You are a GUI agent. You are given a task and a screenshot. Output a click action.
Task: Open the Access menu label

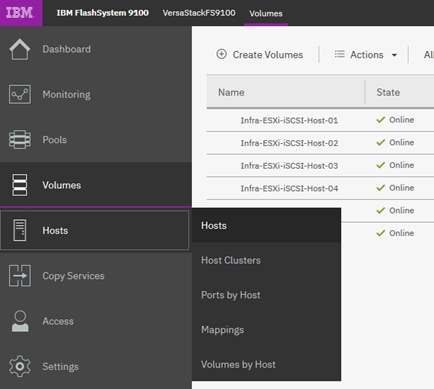tap(58, 321)
